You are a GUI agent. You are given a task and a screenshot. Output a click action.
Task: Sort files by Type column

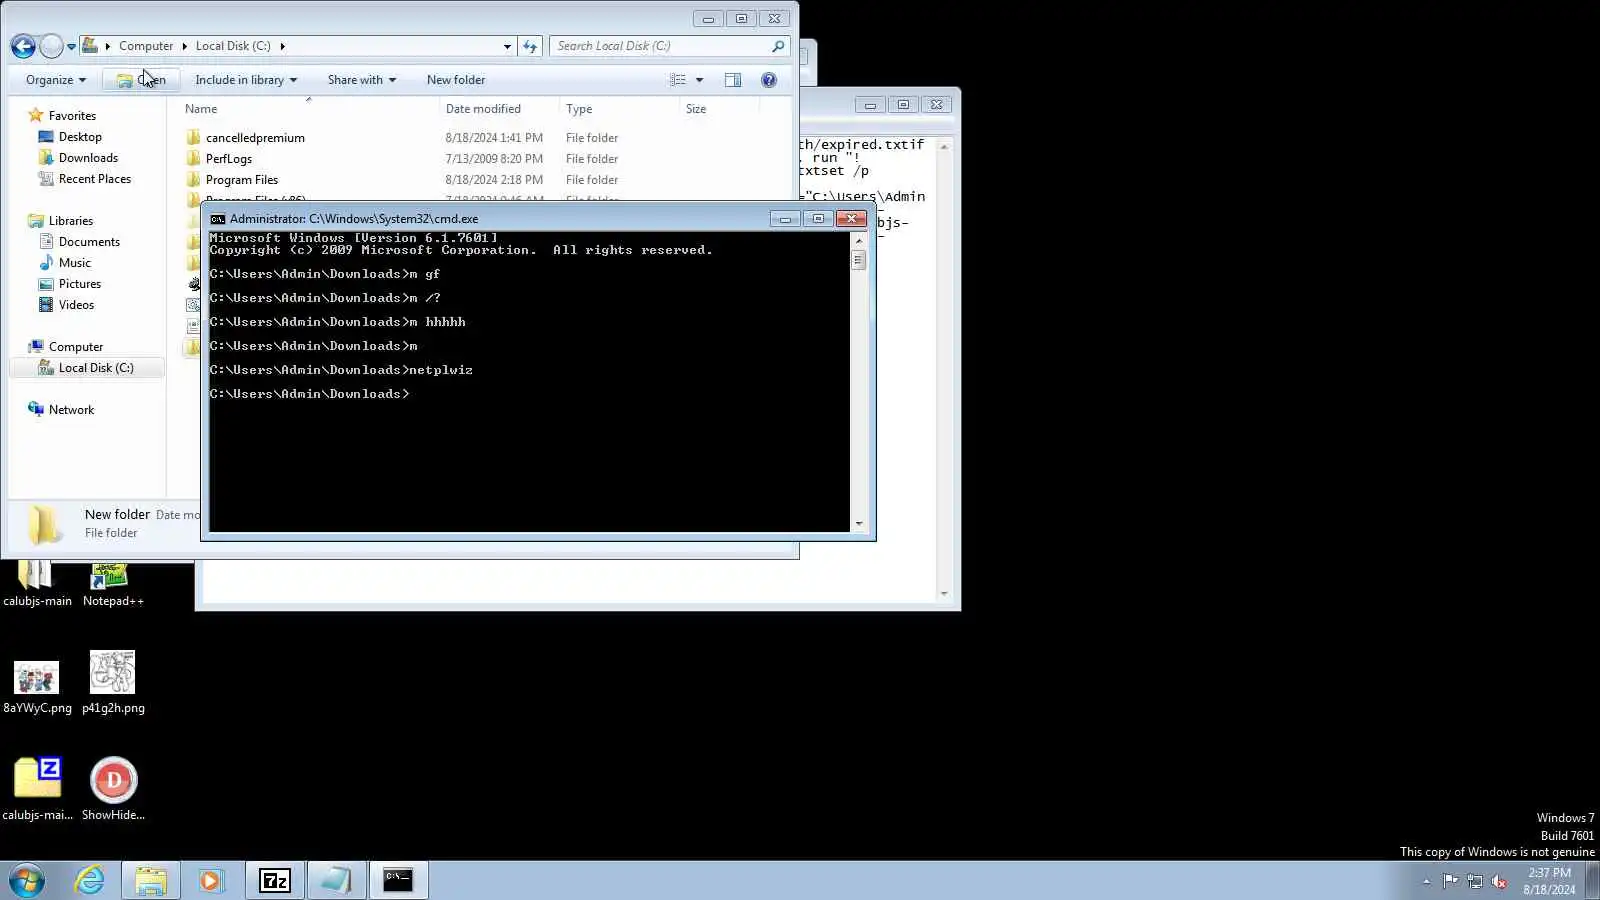point(620,109)
